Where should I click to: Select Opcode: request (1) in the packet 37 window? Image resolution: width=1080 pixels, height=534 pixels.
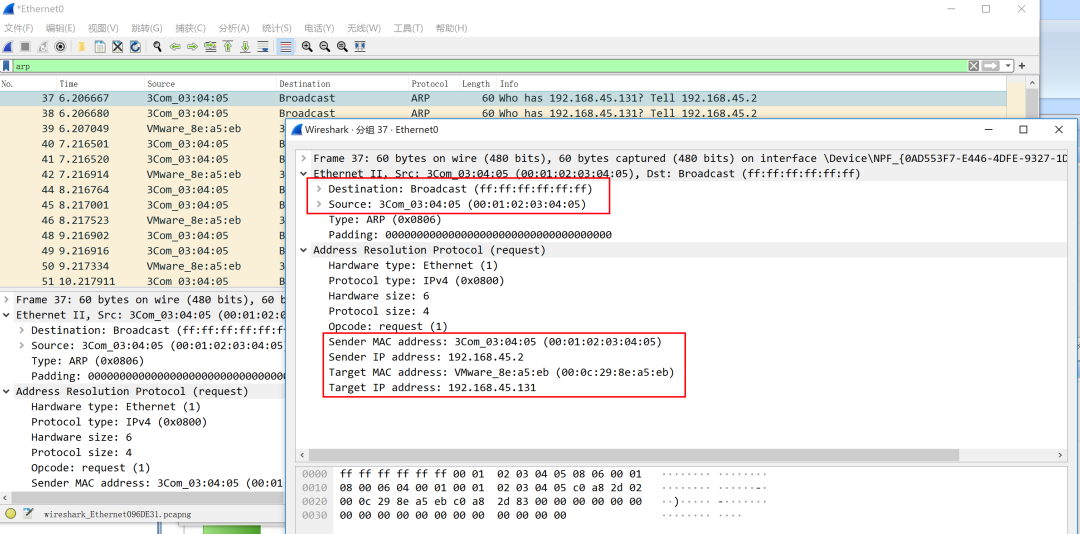point(388,326)
